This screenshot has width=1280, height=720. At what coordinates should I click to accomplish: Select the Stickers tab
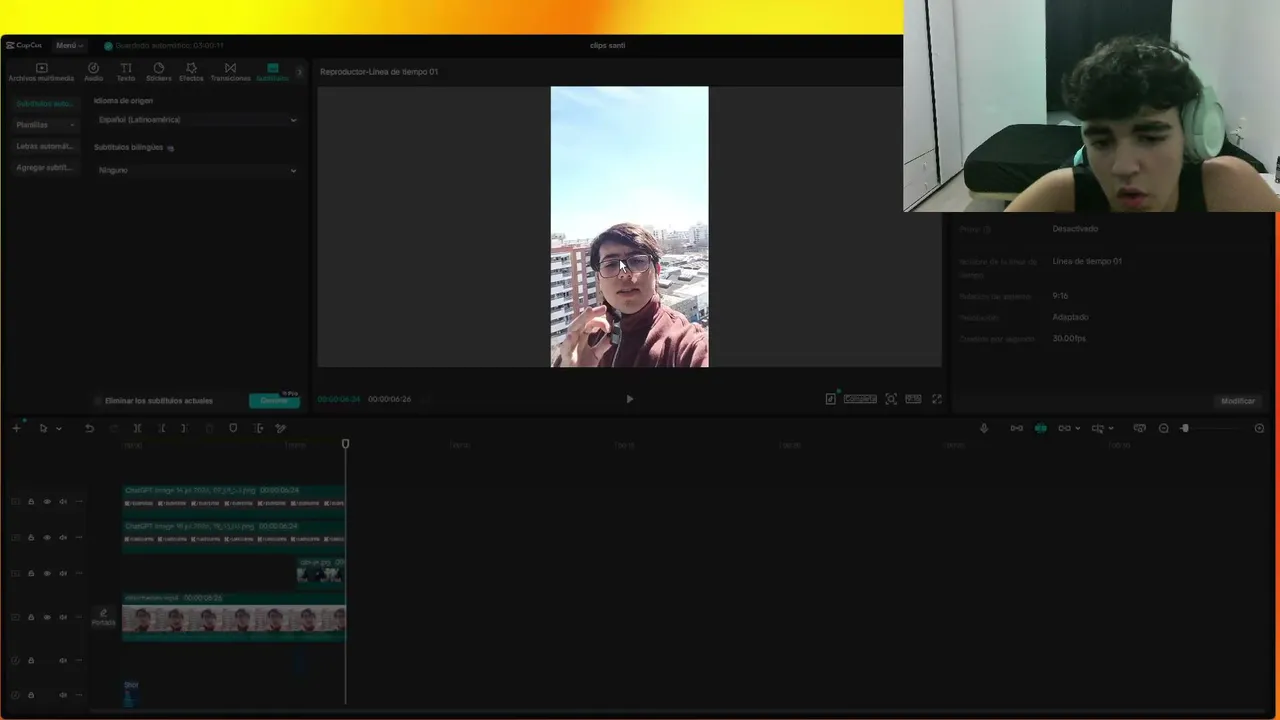pyautogui.click(x=158, y=72)
